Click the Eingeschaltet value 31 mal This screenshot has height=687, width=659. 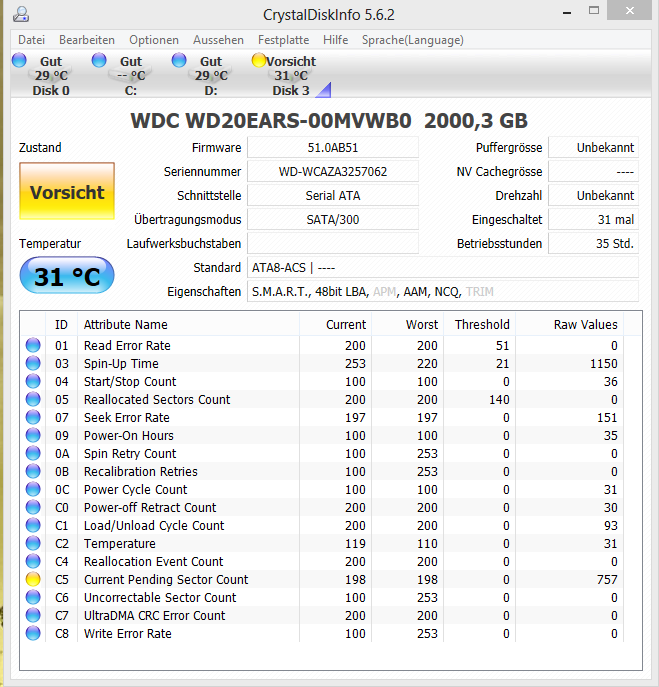coord(593,220)
